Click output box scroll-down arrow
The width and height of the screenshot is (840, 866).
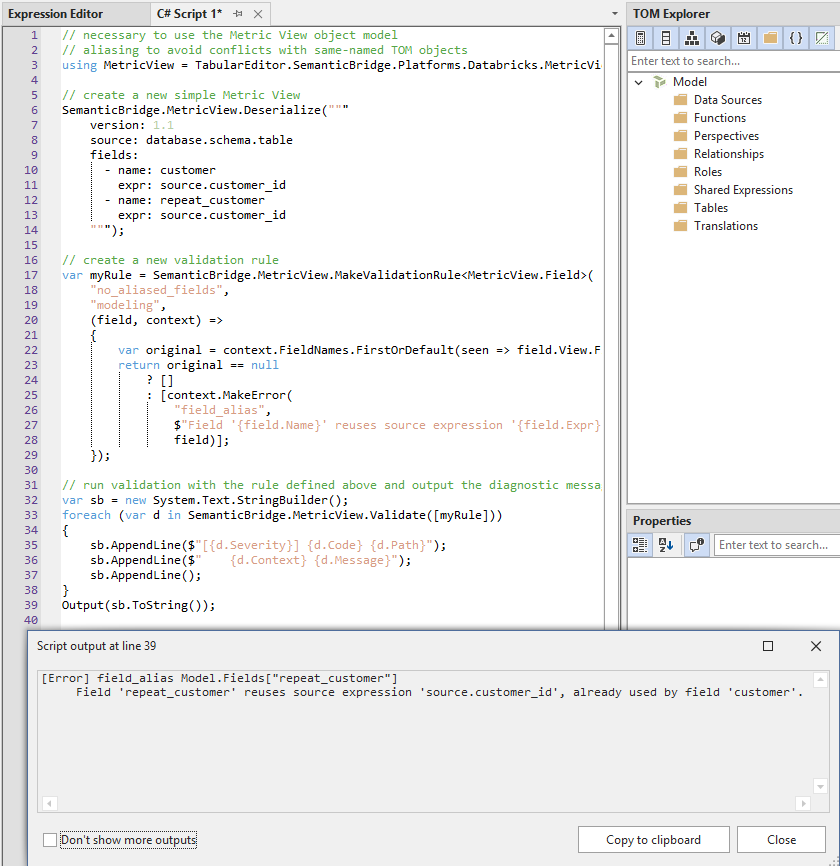coord(820,786)
